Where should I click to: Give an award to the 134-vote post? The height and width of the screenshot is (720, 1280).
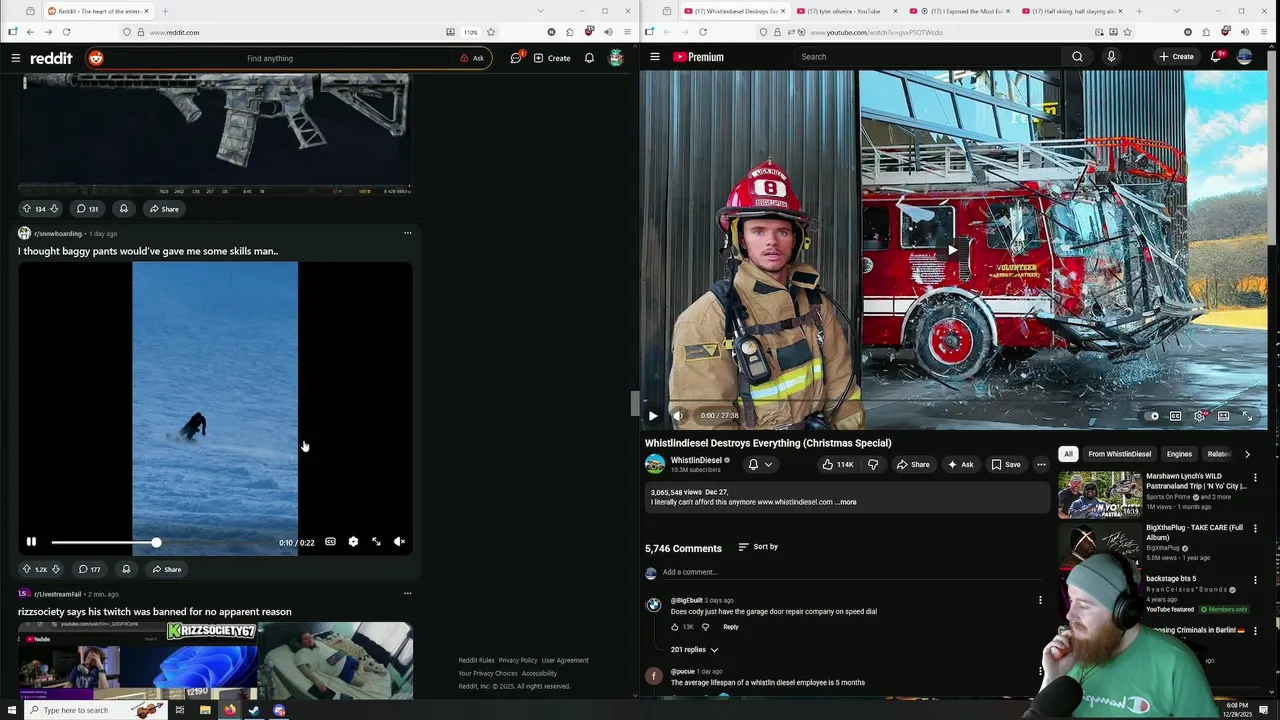(123, 209)
